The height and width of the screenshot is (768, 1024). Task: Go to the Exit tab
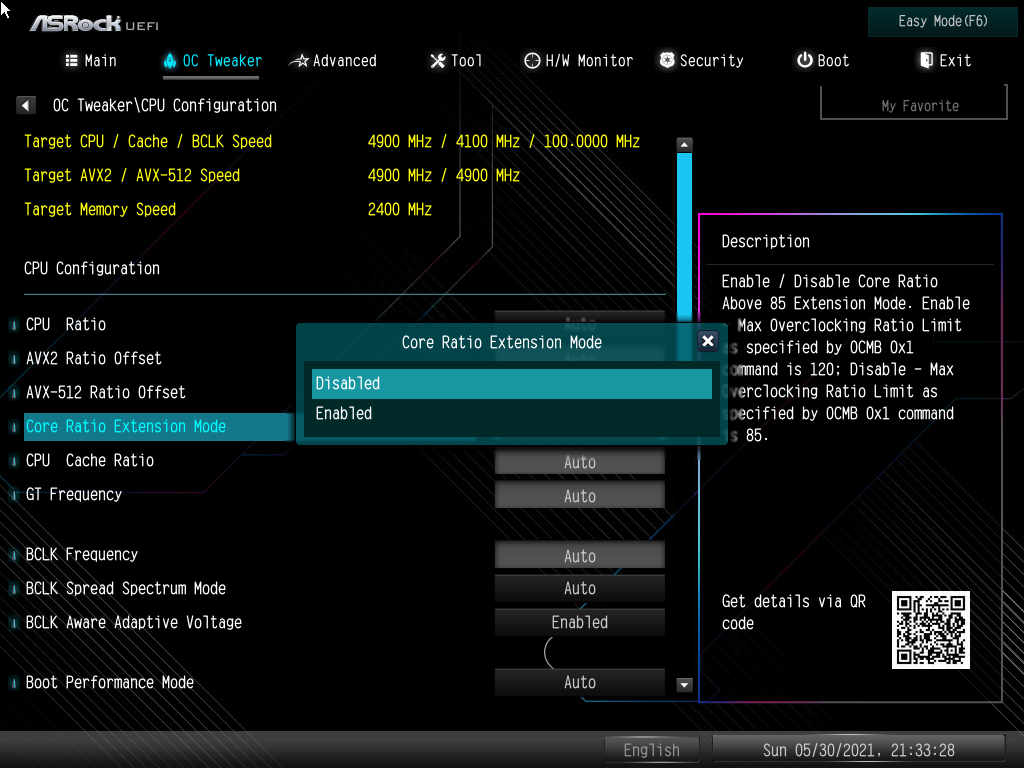coord(945,61)
